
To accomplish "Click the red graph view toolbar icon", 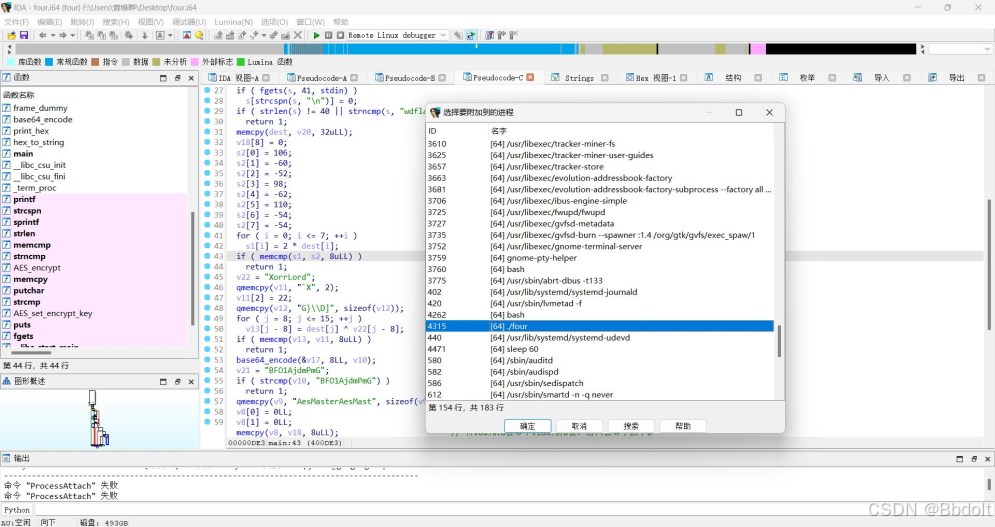I will (187, 36).
